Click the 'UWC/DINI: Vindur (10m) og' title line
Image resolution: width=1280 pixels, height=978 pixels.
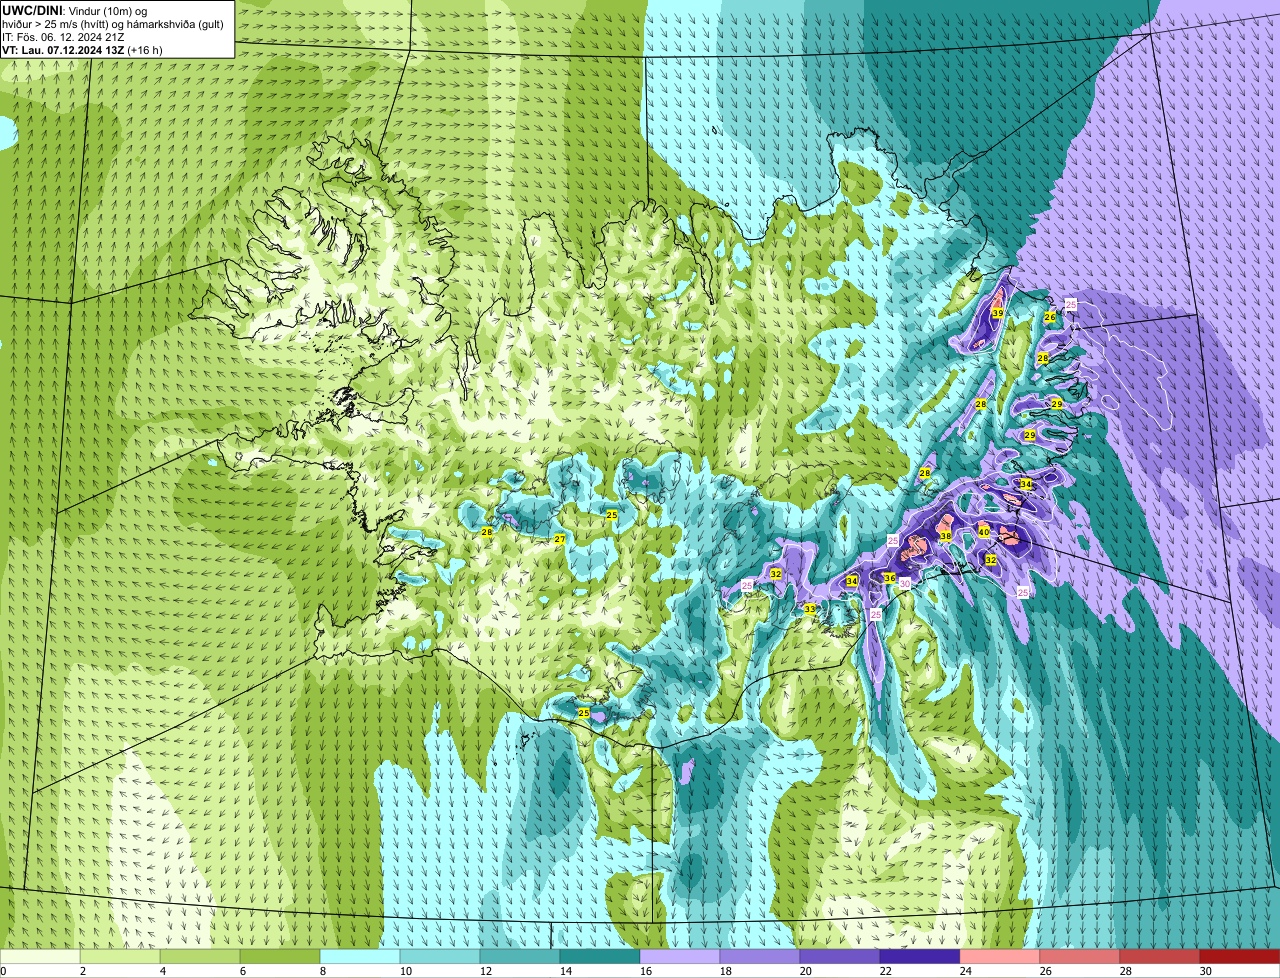(75, 9)
